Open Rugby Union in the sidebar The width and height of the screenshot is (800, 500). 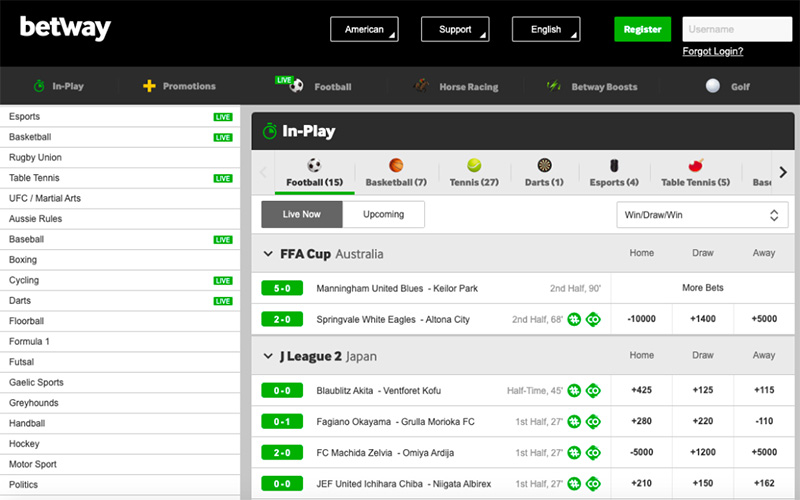click(x=120, y=157)
